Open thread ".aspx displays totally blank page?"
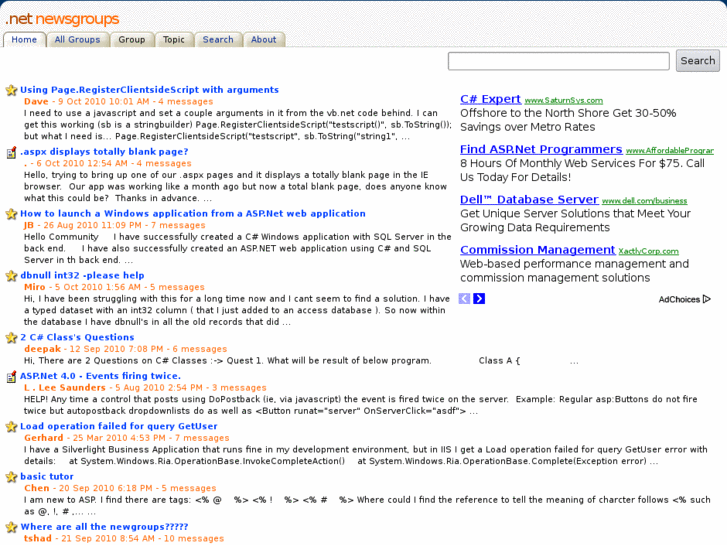This screenshot has width=727, height=545. (104, 152)
